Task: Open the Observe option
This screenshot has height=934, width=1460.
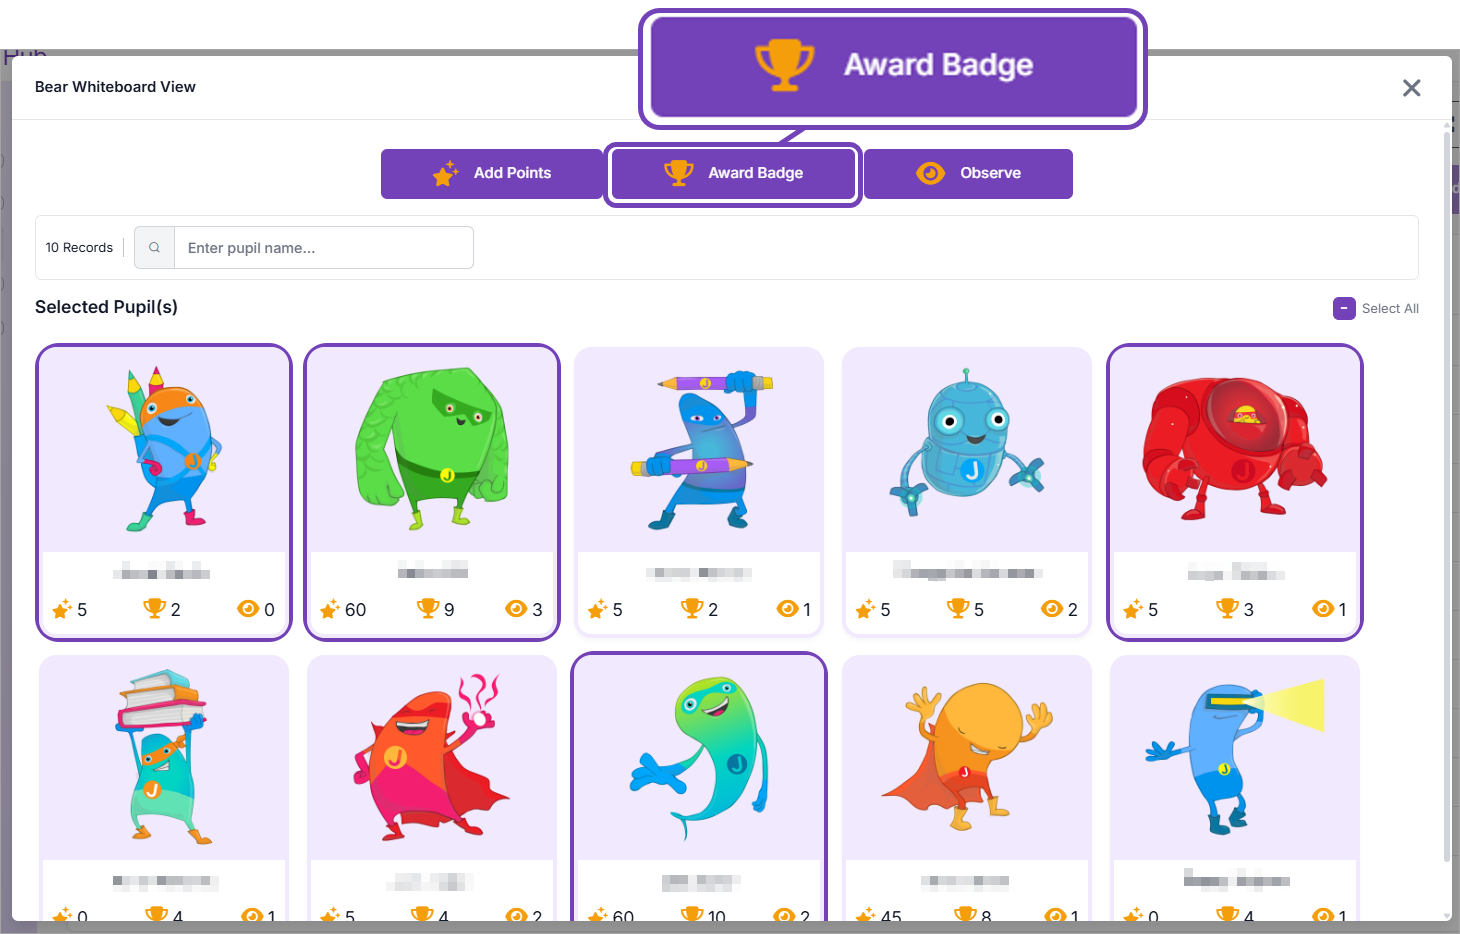Action: pyautogui.click(x=968, y=174)
